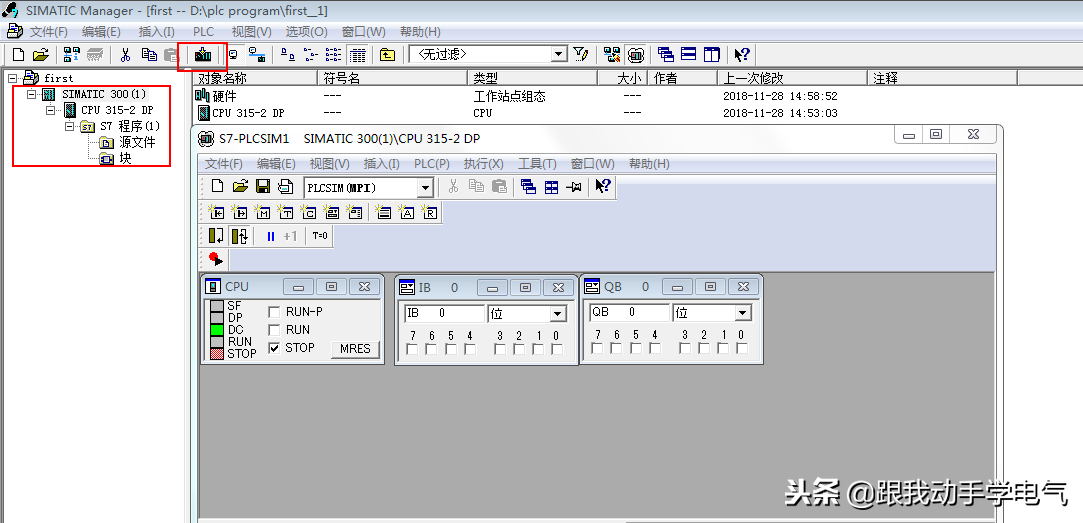Enable the RUN-P checkbox
This screenshot has height=523, width=1083.
coord(274,312)
